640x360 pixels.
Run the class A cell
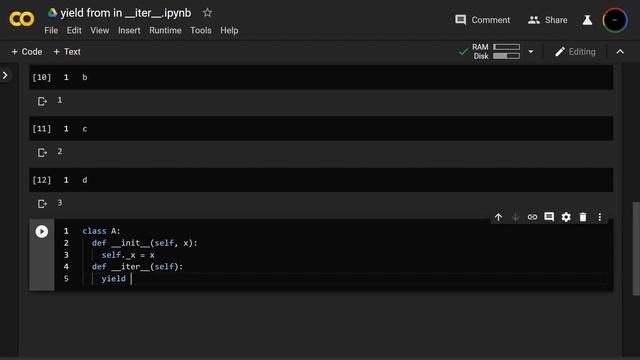coord(42,231)
